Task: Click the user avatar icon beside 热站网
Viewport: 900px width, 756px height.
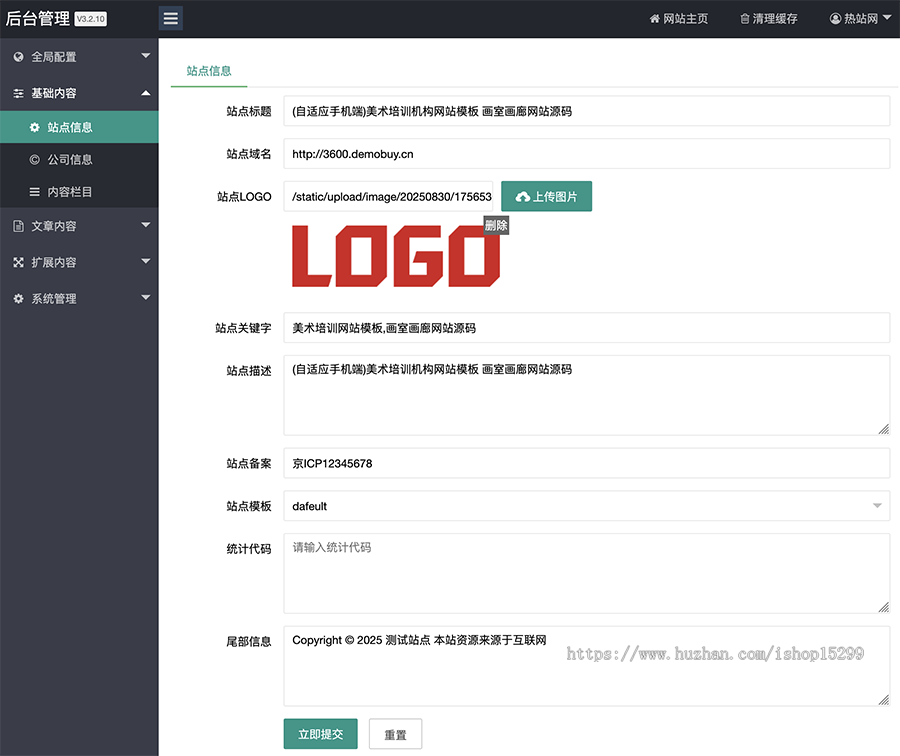Action: pyautogui.click(x=835, y=19)
